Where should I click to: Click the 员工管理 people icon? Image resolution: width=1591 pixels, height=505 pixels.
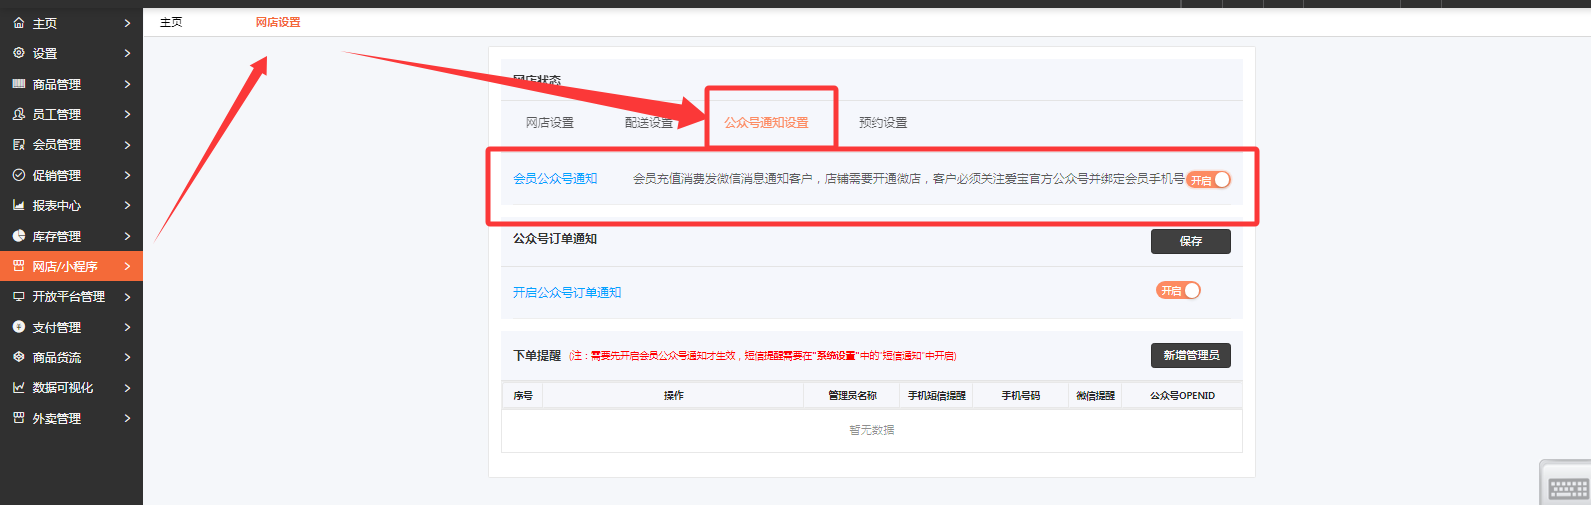pyautogui.click(x=18, y=115)
